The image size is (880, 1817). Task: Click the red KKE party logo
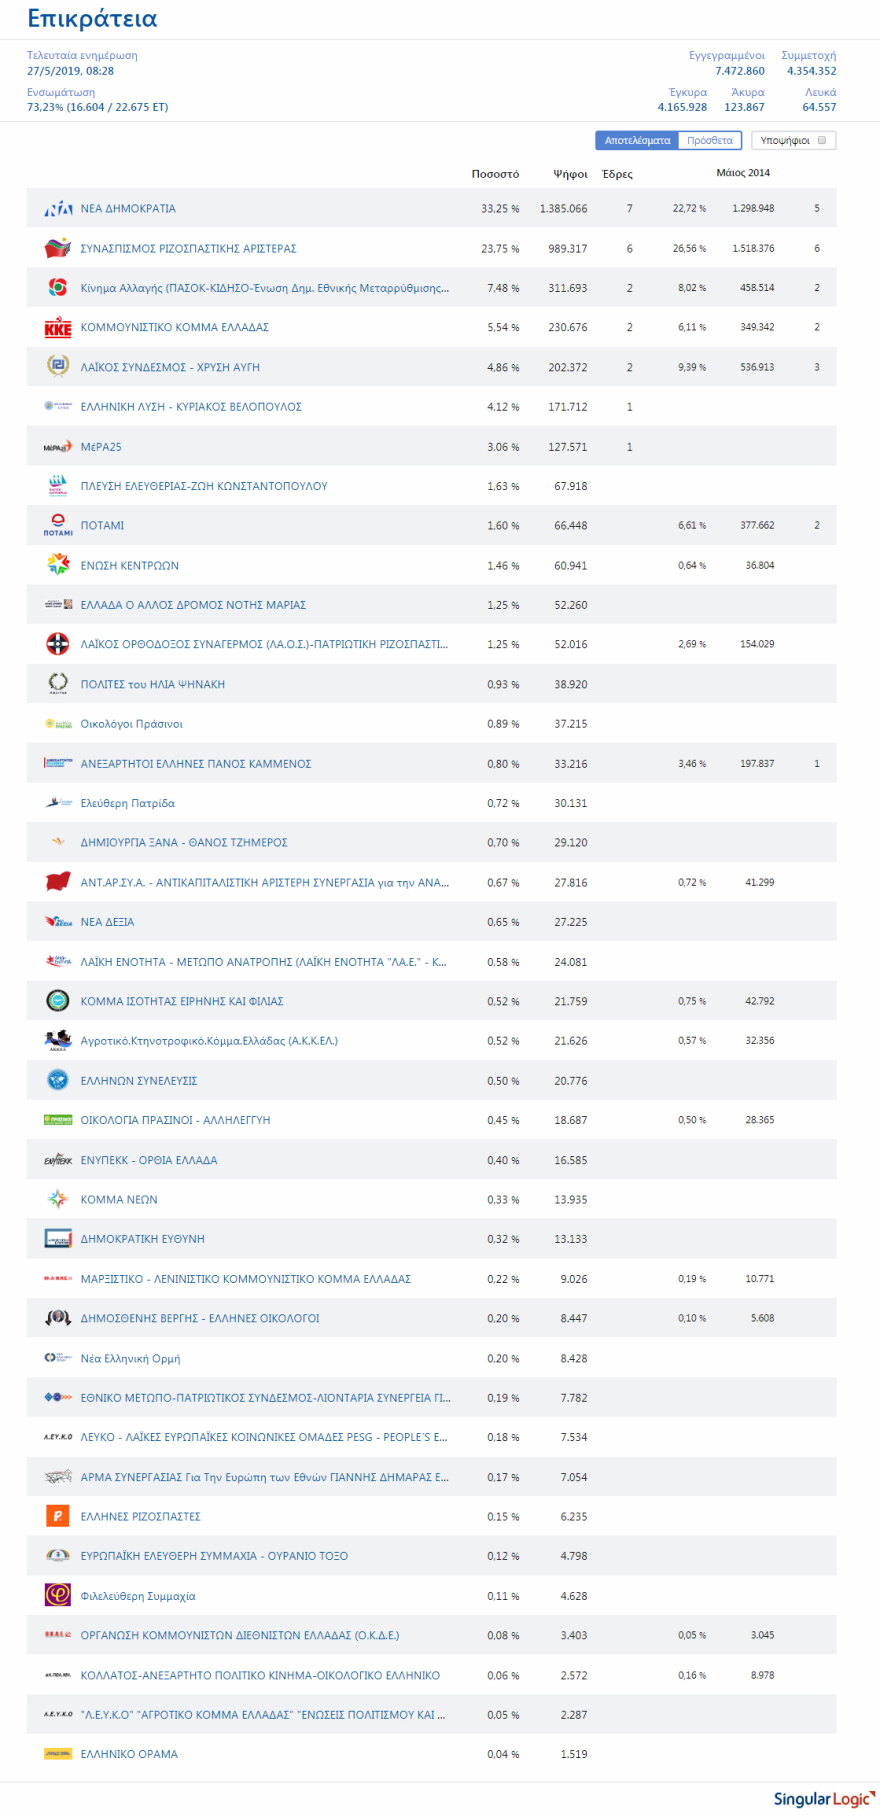click(x=58, y=328)
